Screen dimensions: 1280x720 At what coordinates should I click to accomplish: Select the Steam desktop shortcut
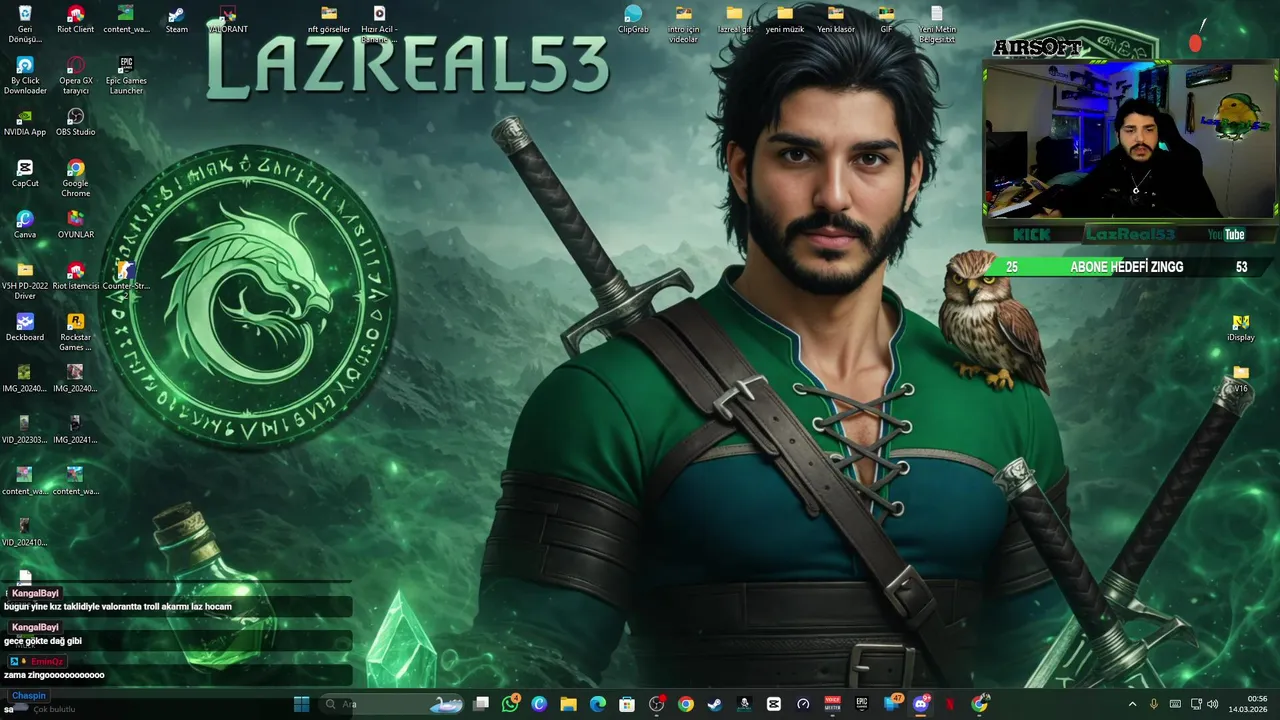pyautogui.click(x=176, y=19)
